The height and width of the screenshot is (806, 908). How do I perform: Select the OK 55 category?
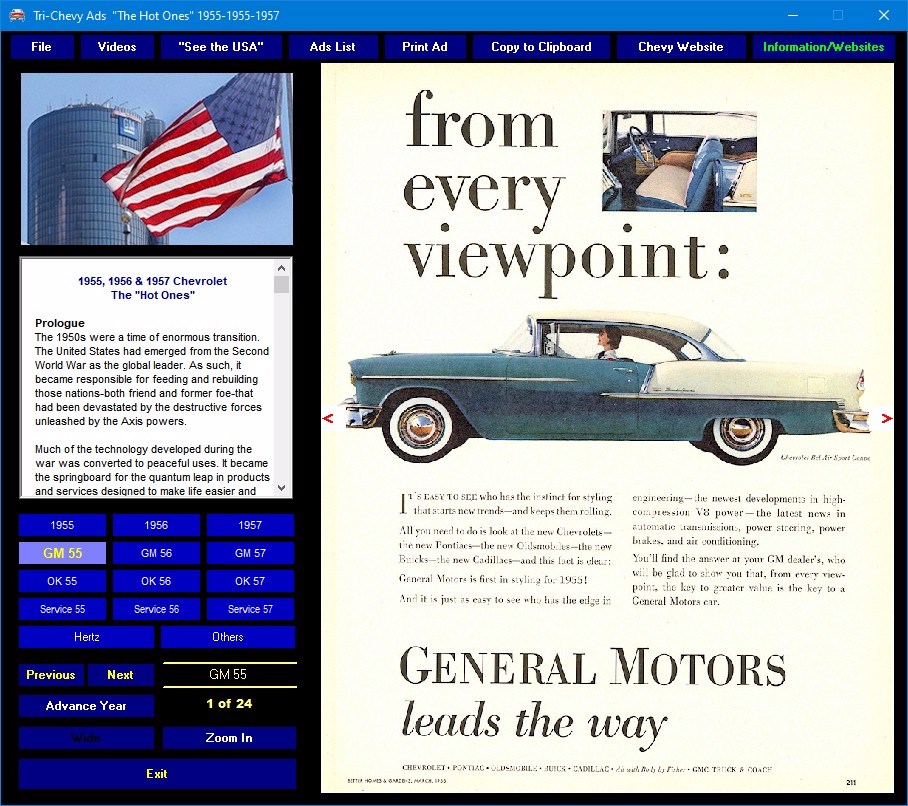[x=62, y=581]
